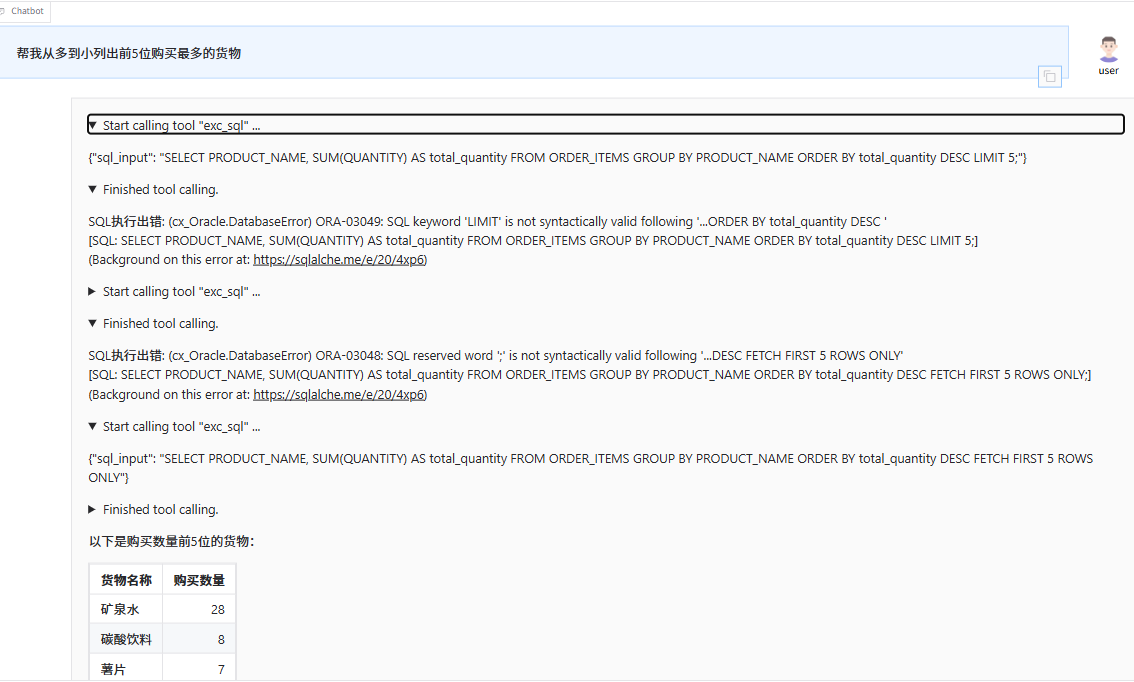The height and width of the screenshot is (682, 1134).
Task: Collapse second 'Finished tool calling.' section
Action: (153, 323)
